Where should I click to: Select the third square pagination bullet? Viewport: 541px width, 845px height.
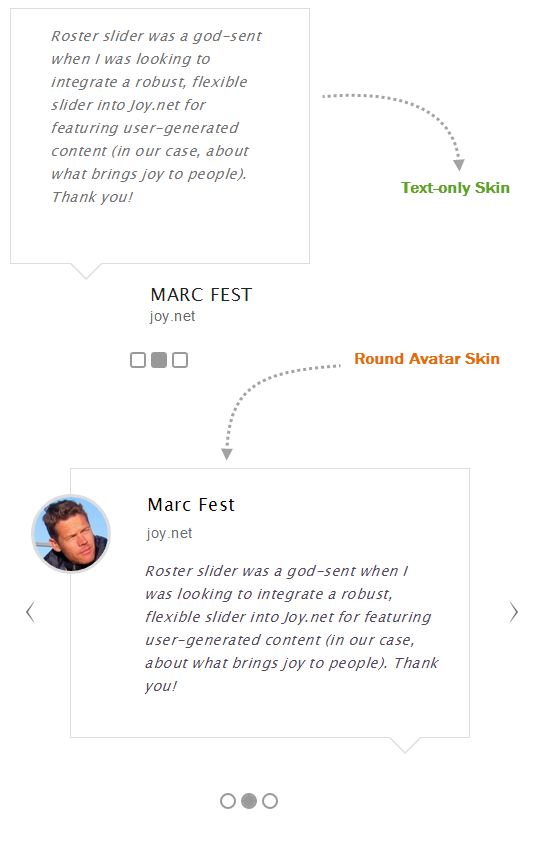[x=180, y=359]
